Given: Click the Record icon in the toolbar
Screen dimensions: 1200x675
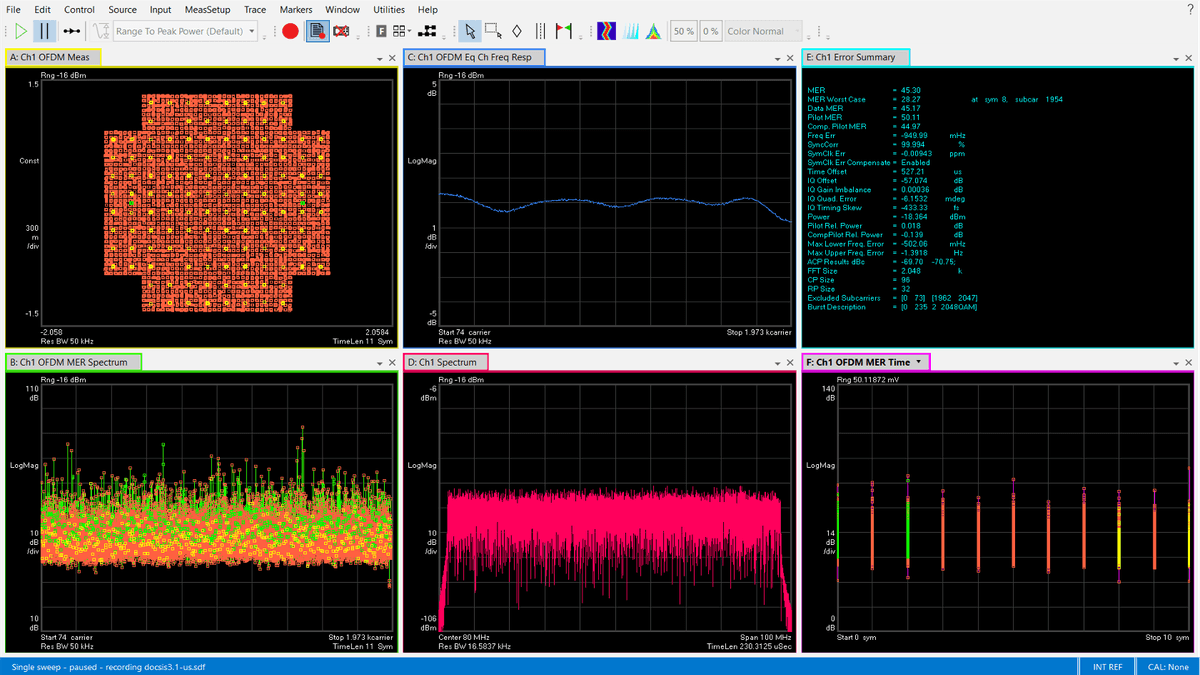Looking at the screenshot, I should coord(289,30).
